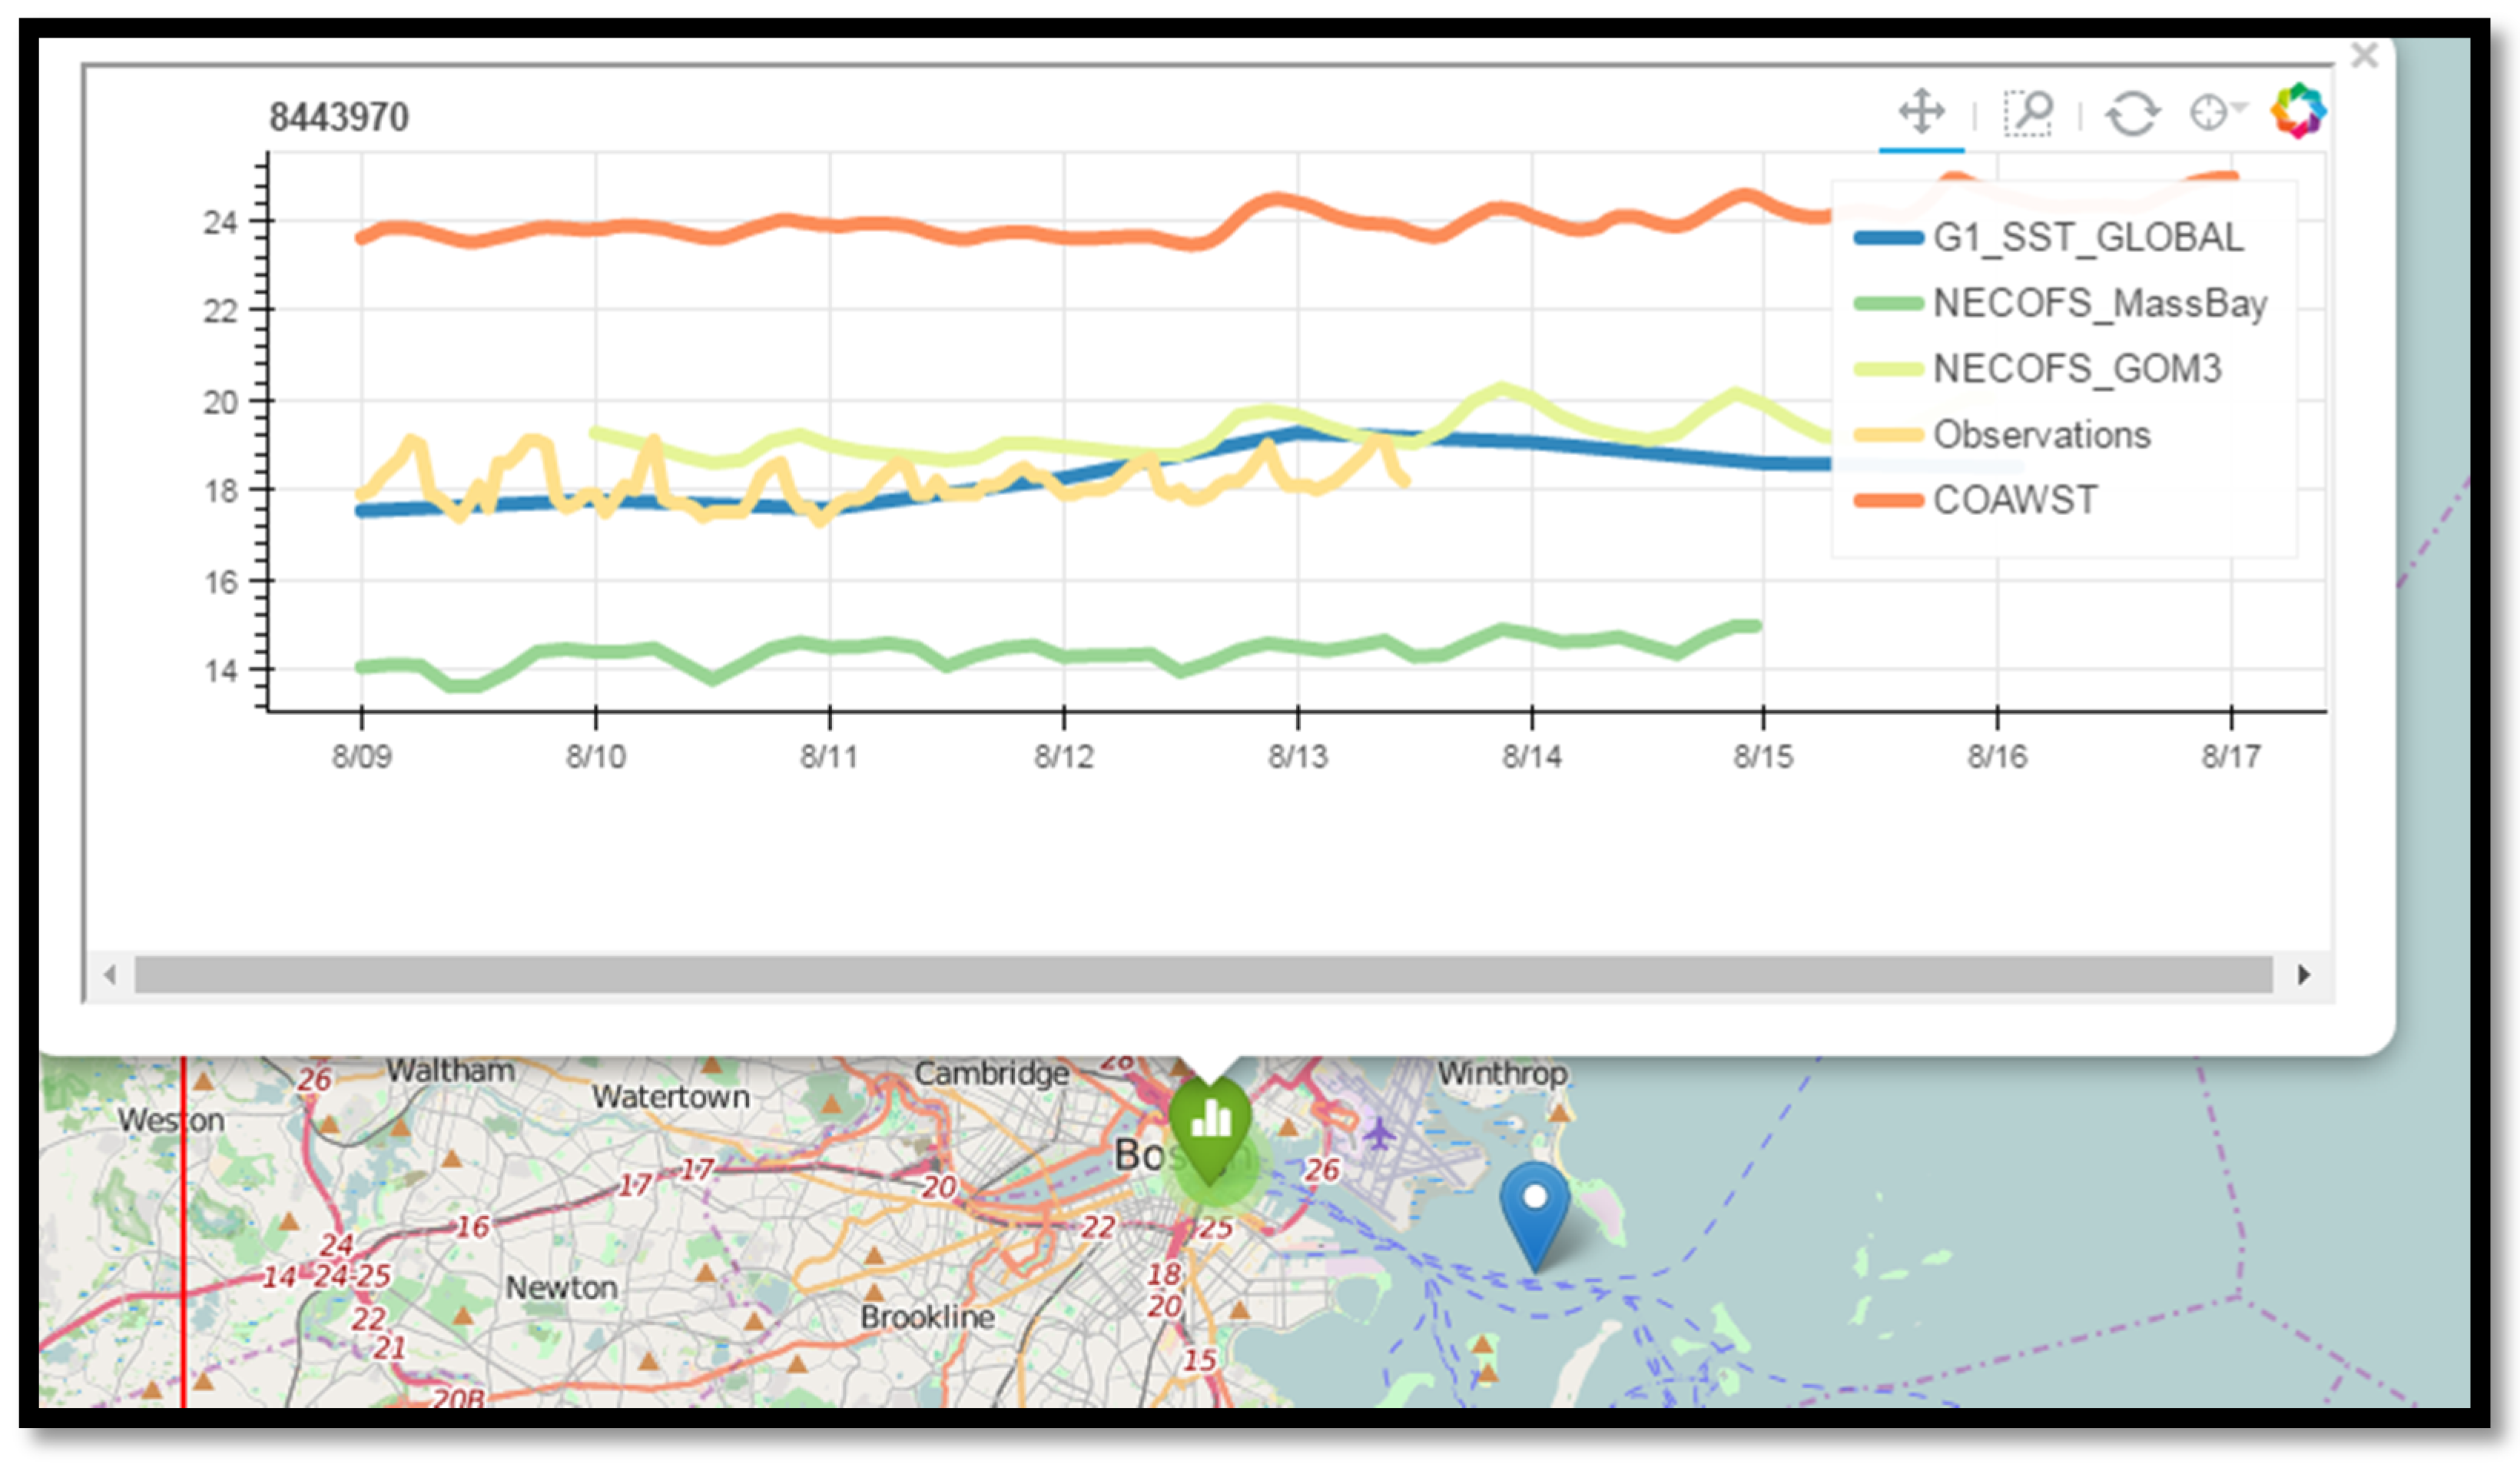This screenshot has height=1471, width=2520.
Task: Click G1_SST_GLOBAL legend entry
Action: click(2087, 238)
